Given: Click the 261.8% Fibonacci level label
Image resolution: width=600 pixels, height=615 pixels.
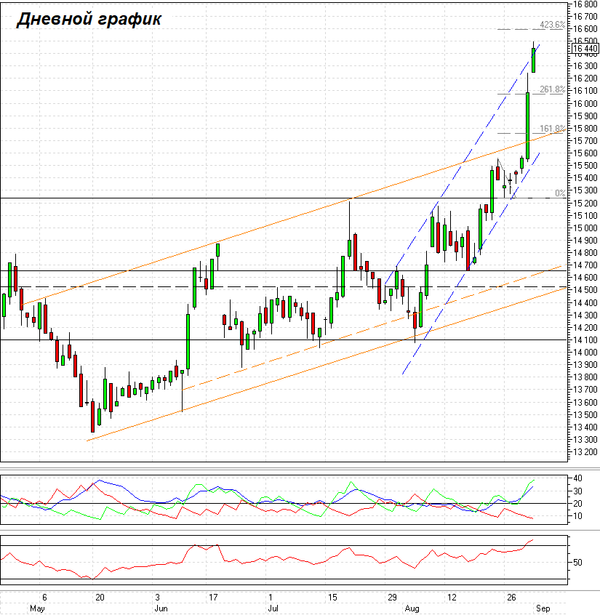Looking at the screenshot, I should (x=553, y=89).
